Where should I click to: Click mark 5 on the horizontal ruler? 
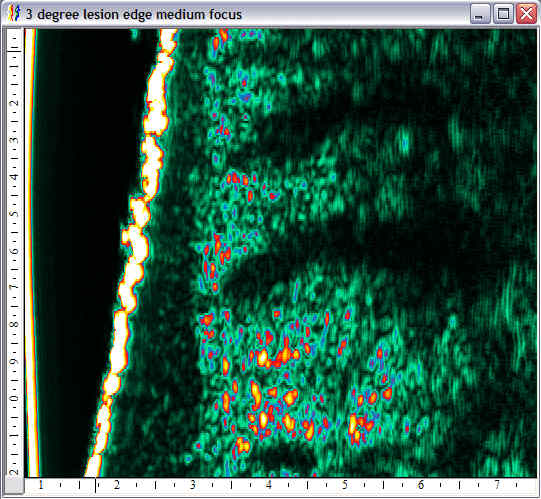pyautogui.click(x=345, y=485)
